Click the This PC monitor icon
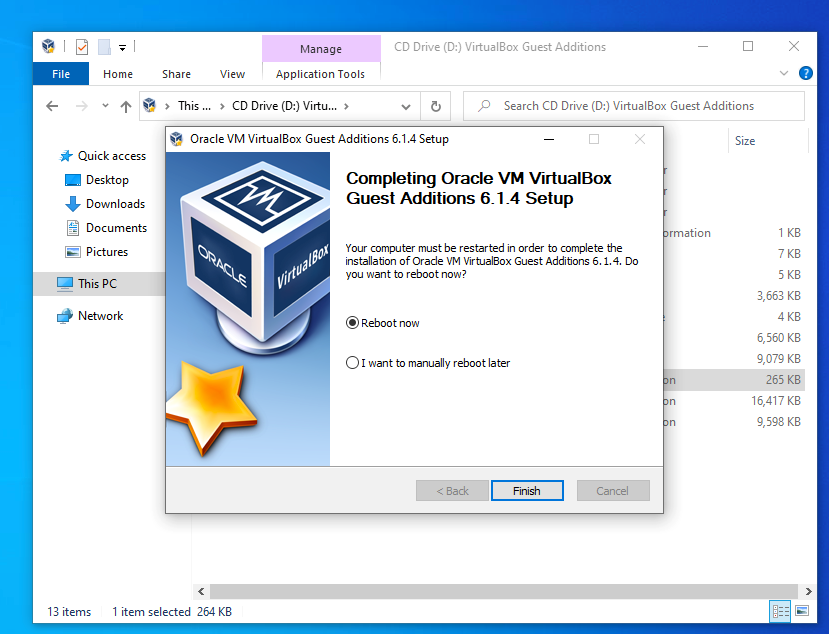 click(x=65, y=284)
